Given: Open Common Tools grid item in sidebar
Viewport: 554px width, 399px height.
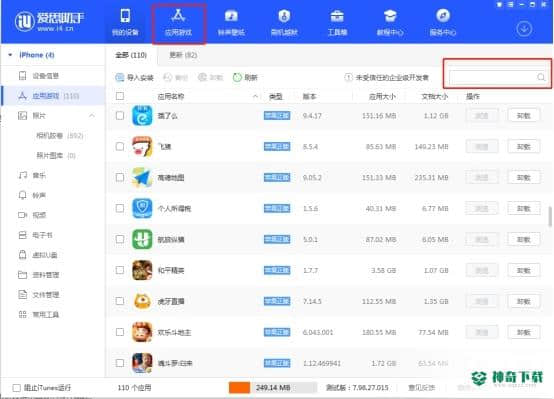Looking at the screenshot, I should (53, 315).
